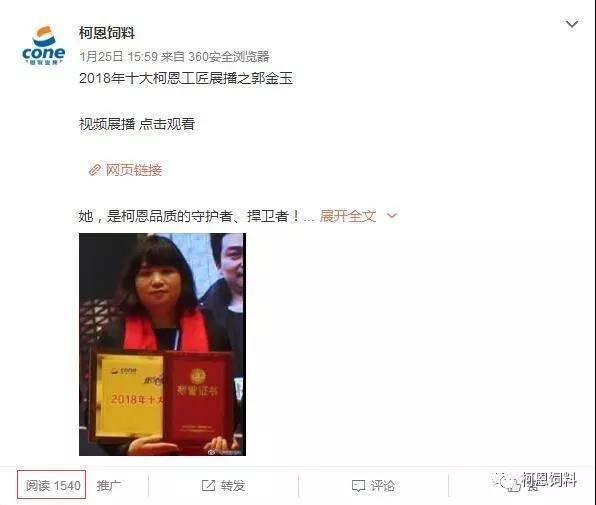Click the 视频展播 点击观看 text line
Viewport: 596px width, 505px height.
[137, 124]
